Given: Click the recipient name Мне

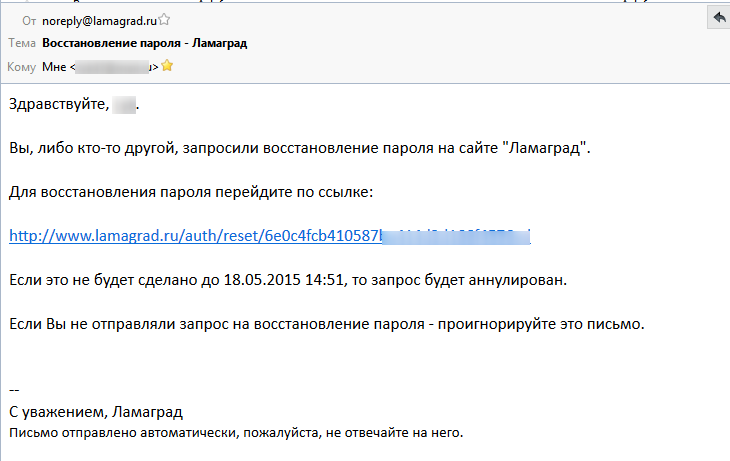Looking at the screenshot, I should coord(54,67).
